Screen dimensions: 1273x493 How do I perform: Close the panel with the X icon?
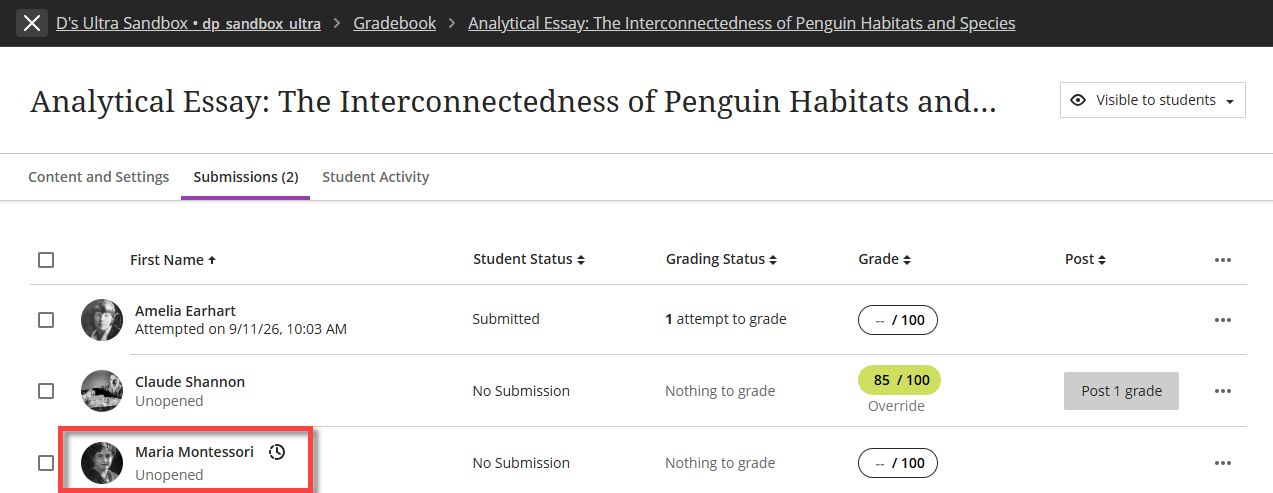[x=32, y=23]
